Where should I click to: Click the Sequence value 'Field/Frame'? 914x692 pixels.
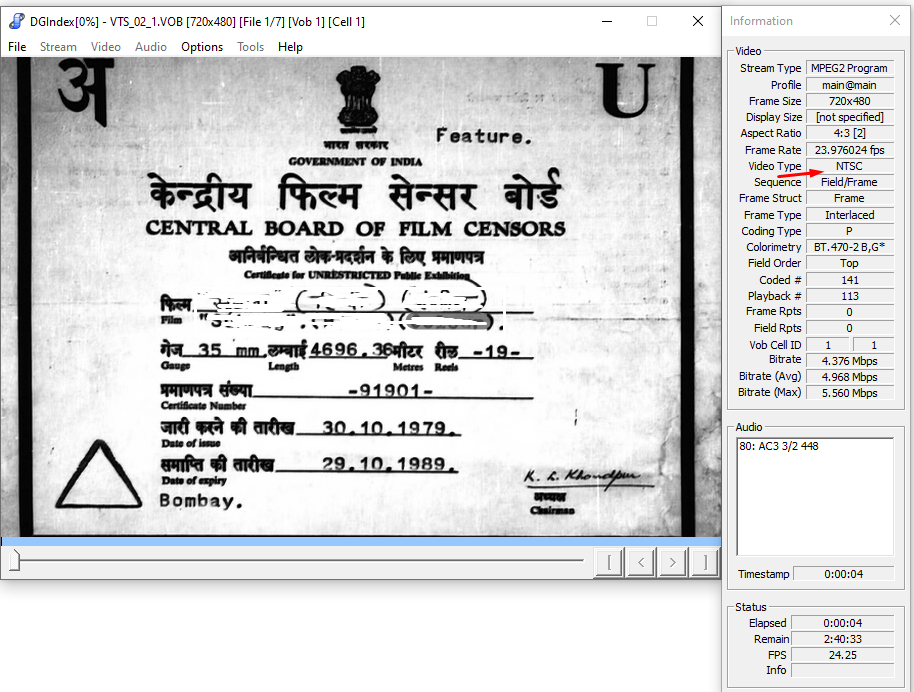tap(849, 182)
